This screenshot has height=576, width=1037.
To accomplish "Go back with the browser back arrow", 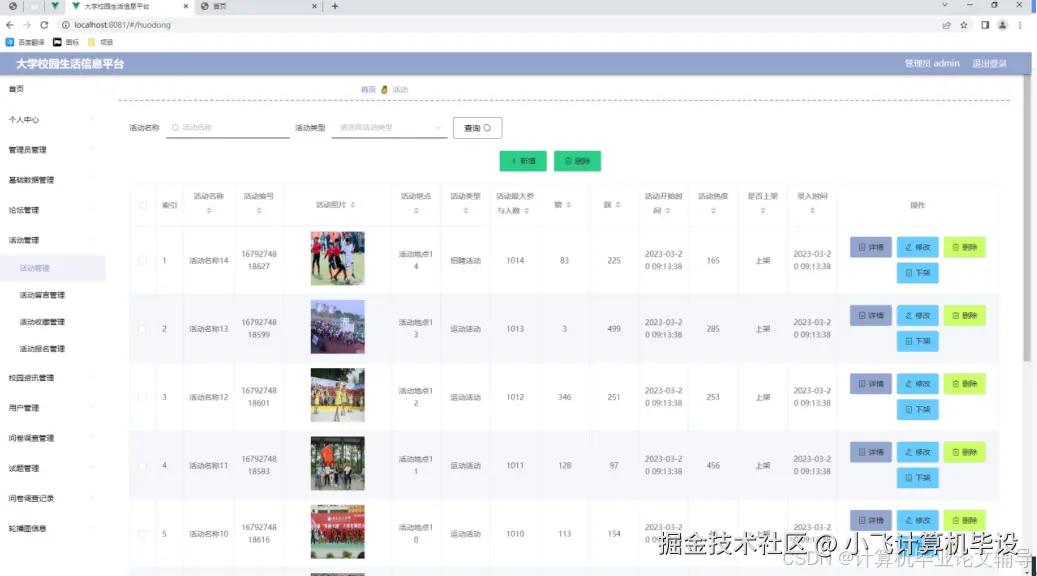I will tap(9, 25).
